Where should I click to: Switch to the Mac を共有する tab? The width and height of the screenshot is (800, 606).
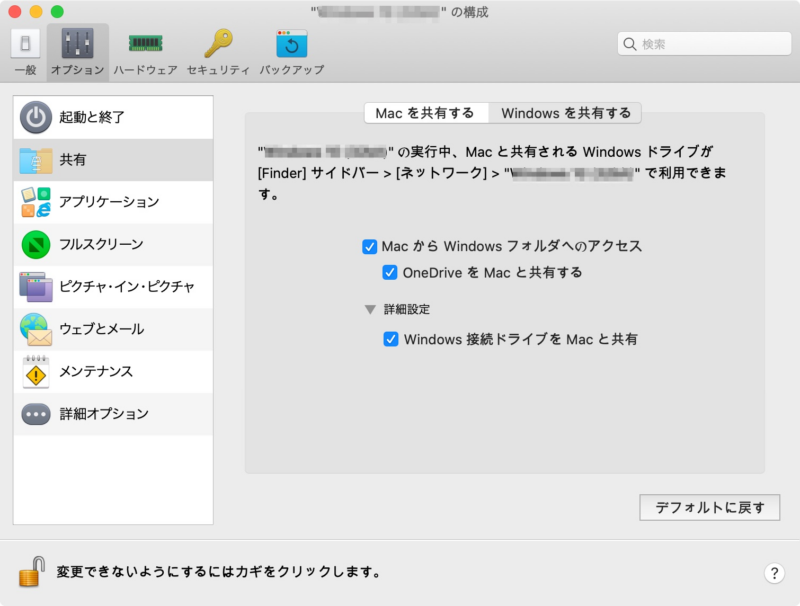(x=426, y=113)
